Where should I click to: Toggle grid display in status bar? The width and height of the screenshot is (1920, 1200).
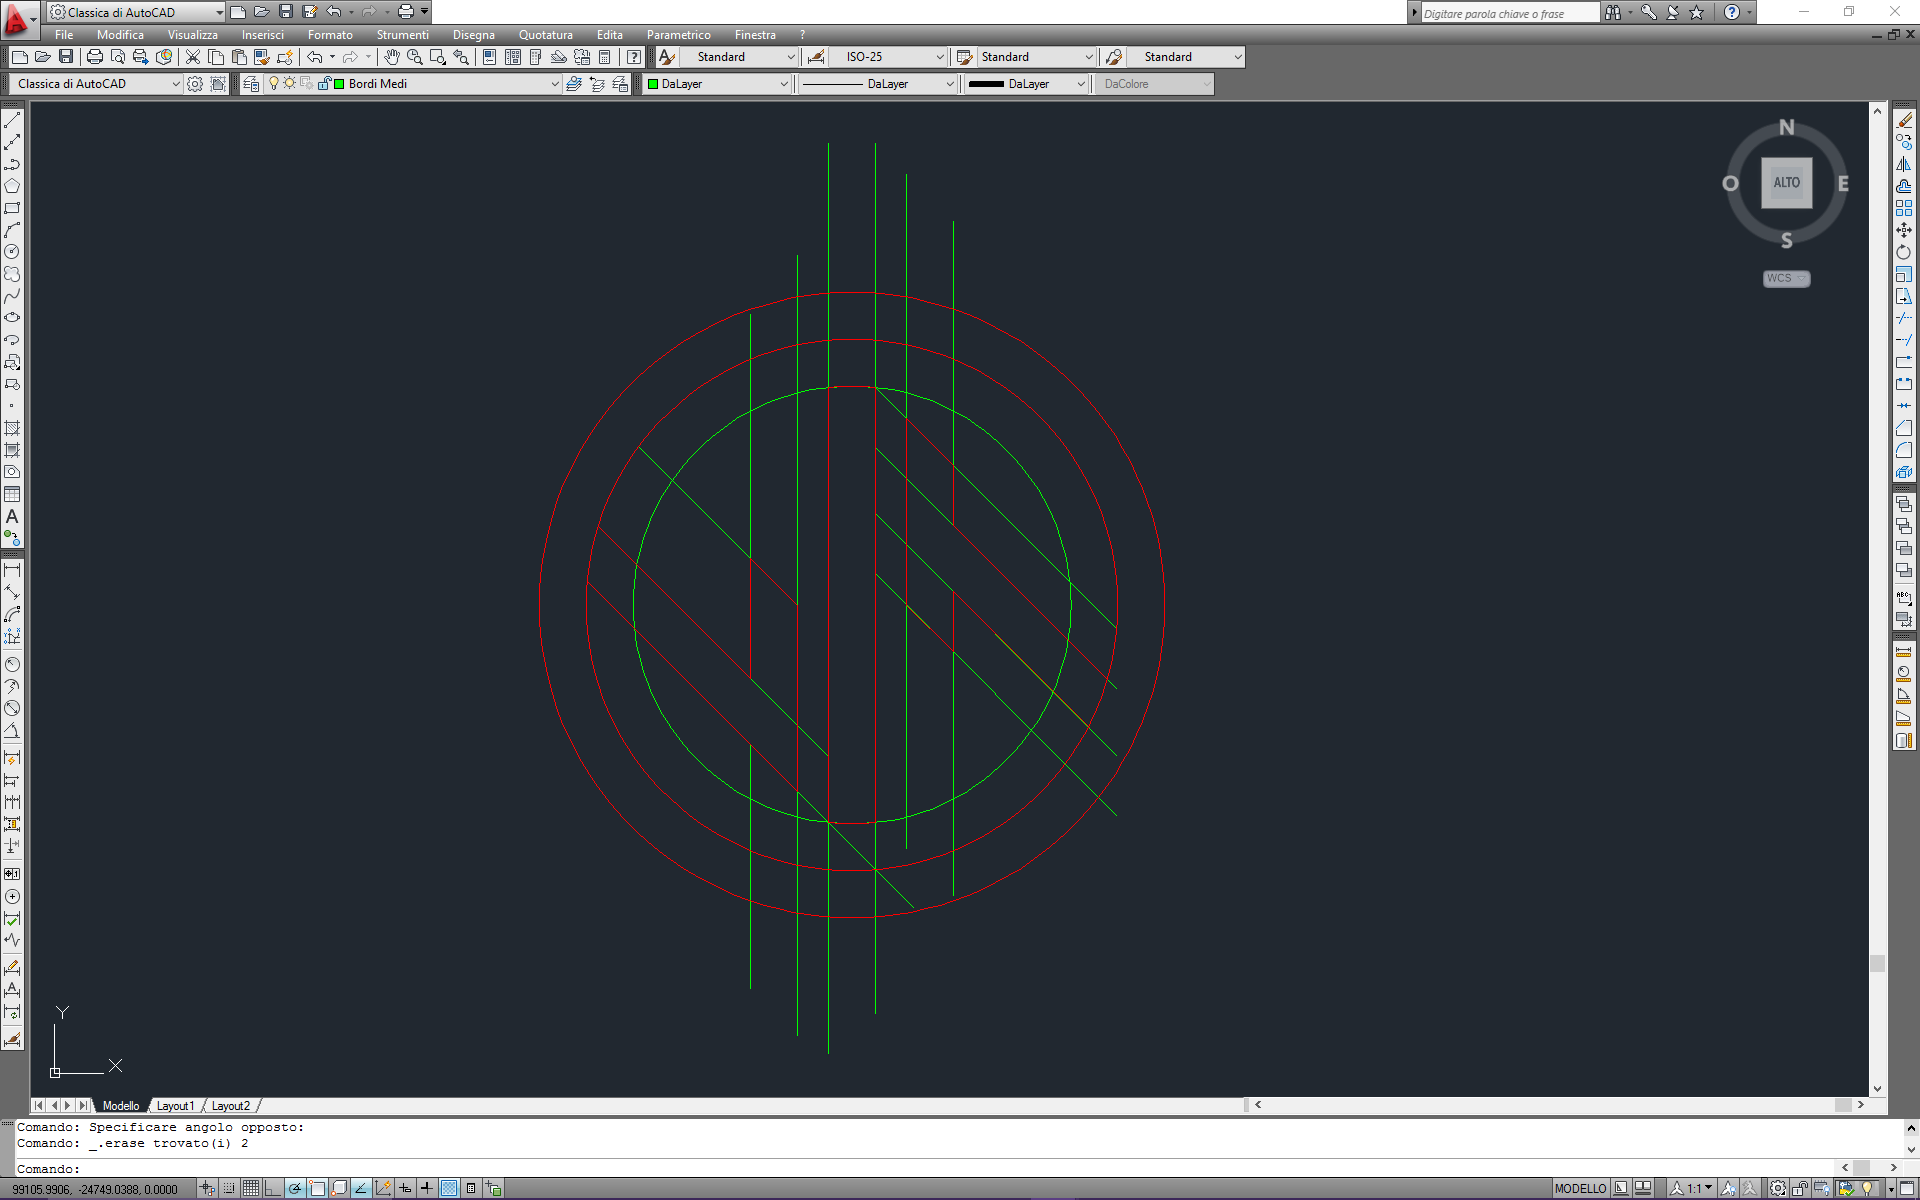[251, 1188]
